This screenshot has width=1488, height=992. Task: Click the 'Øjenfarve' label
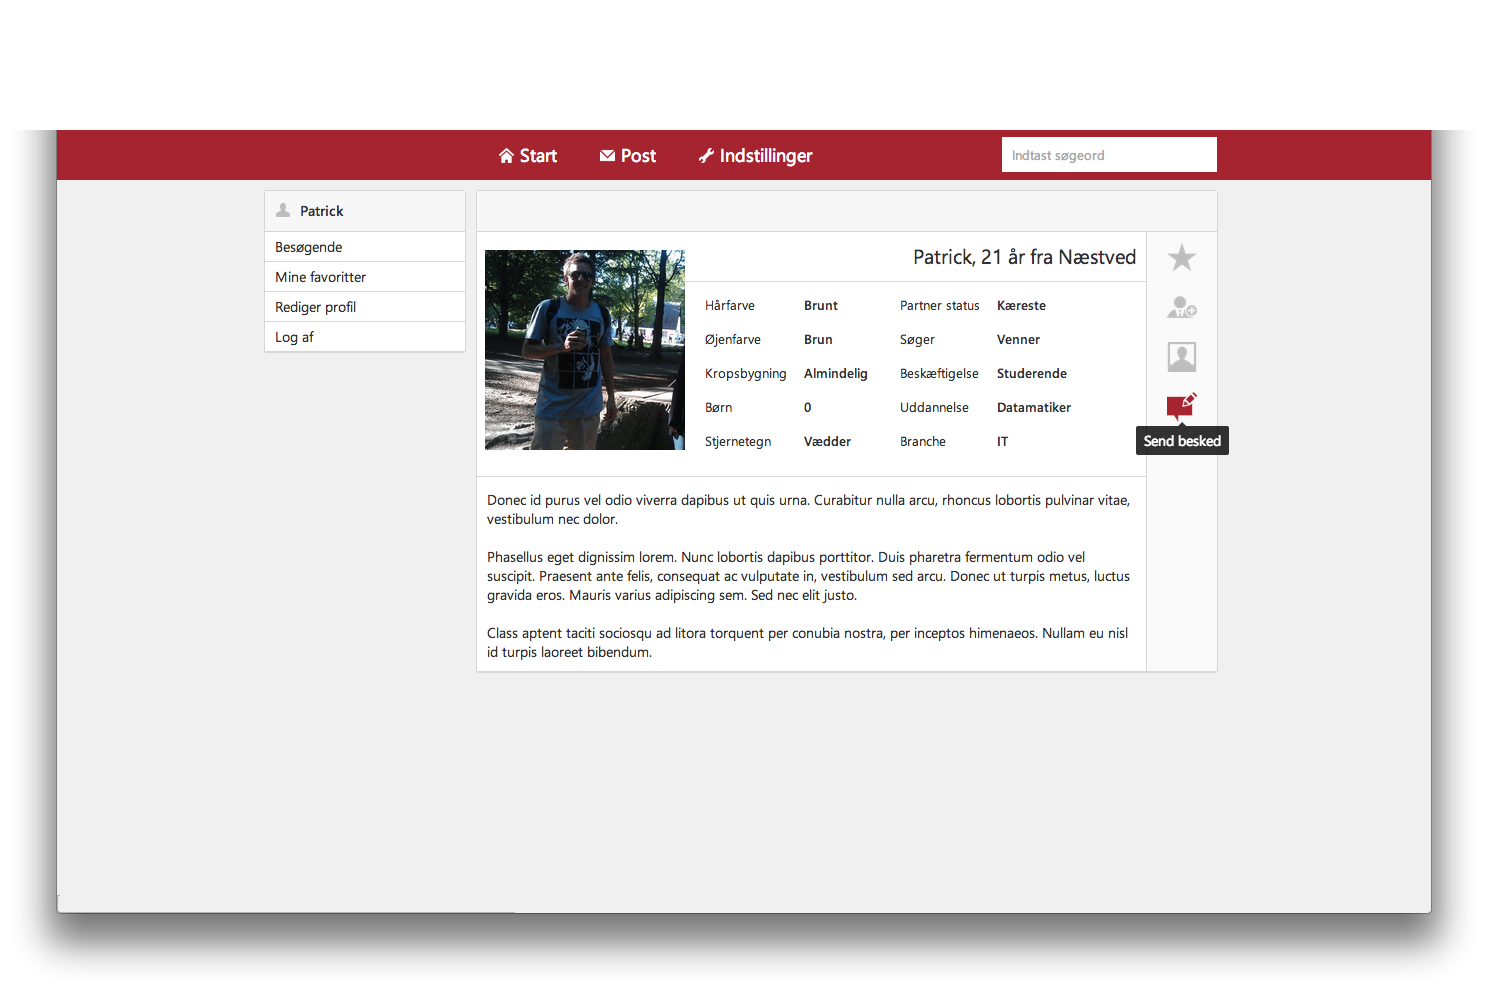pos(733,340)
